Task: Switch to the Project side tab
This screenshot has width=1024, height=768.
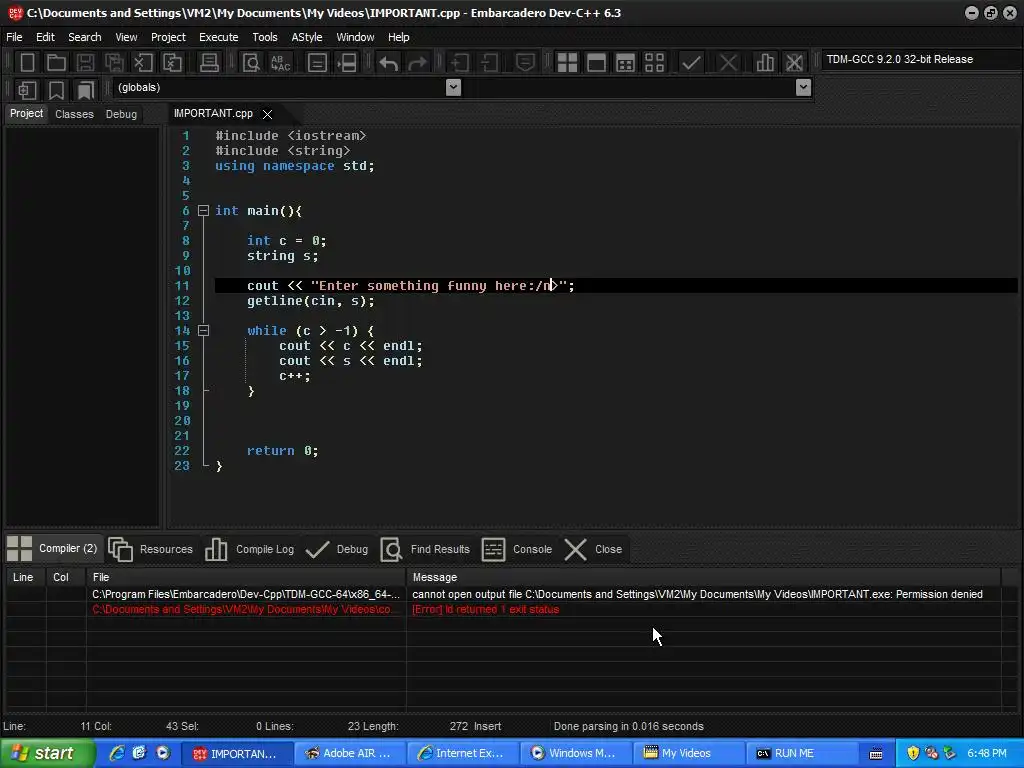Action: pyautogui.click(x=26, y=114)
